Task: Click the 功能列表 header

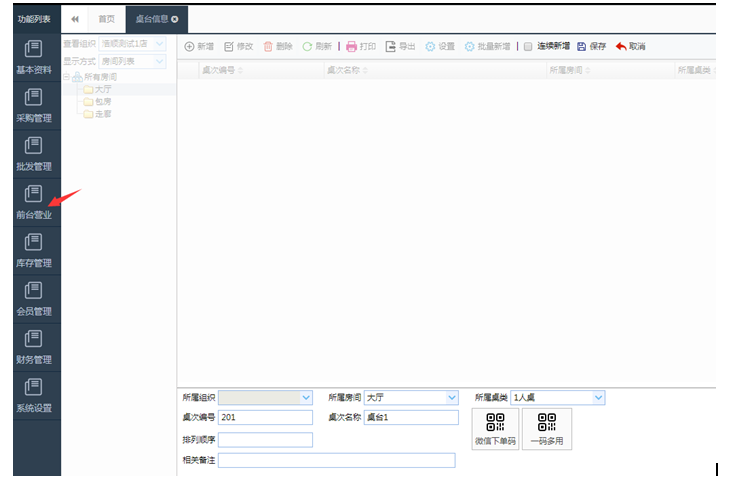Action: pos(34,19)
